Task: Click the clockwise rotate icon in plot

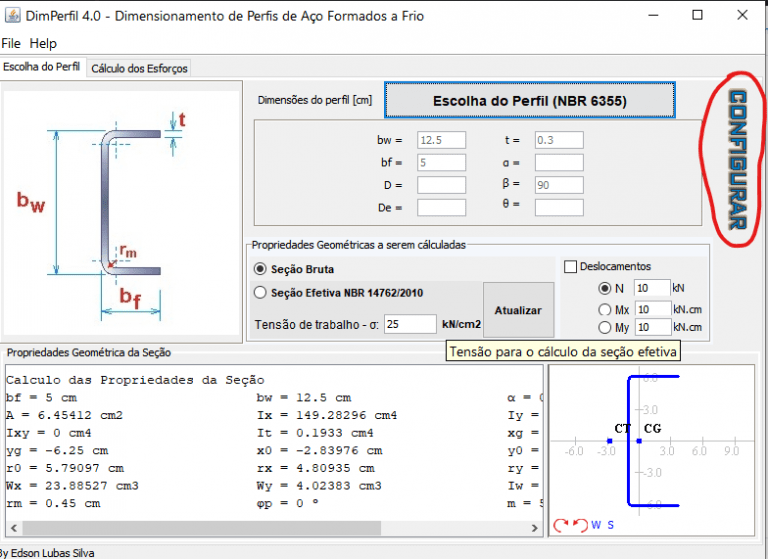Action: coord(560,525)
